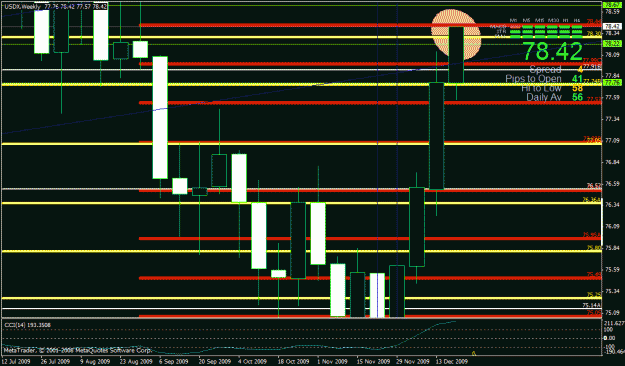Click the H4 timeframe label in signal panel
Screen dimensions: 625x366
(x=577, y=20)
